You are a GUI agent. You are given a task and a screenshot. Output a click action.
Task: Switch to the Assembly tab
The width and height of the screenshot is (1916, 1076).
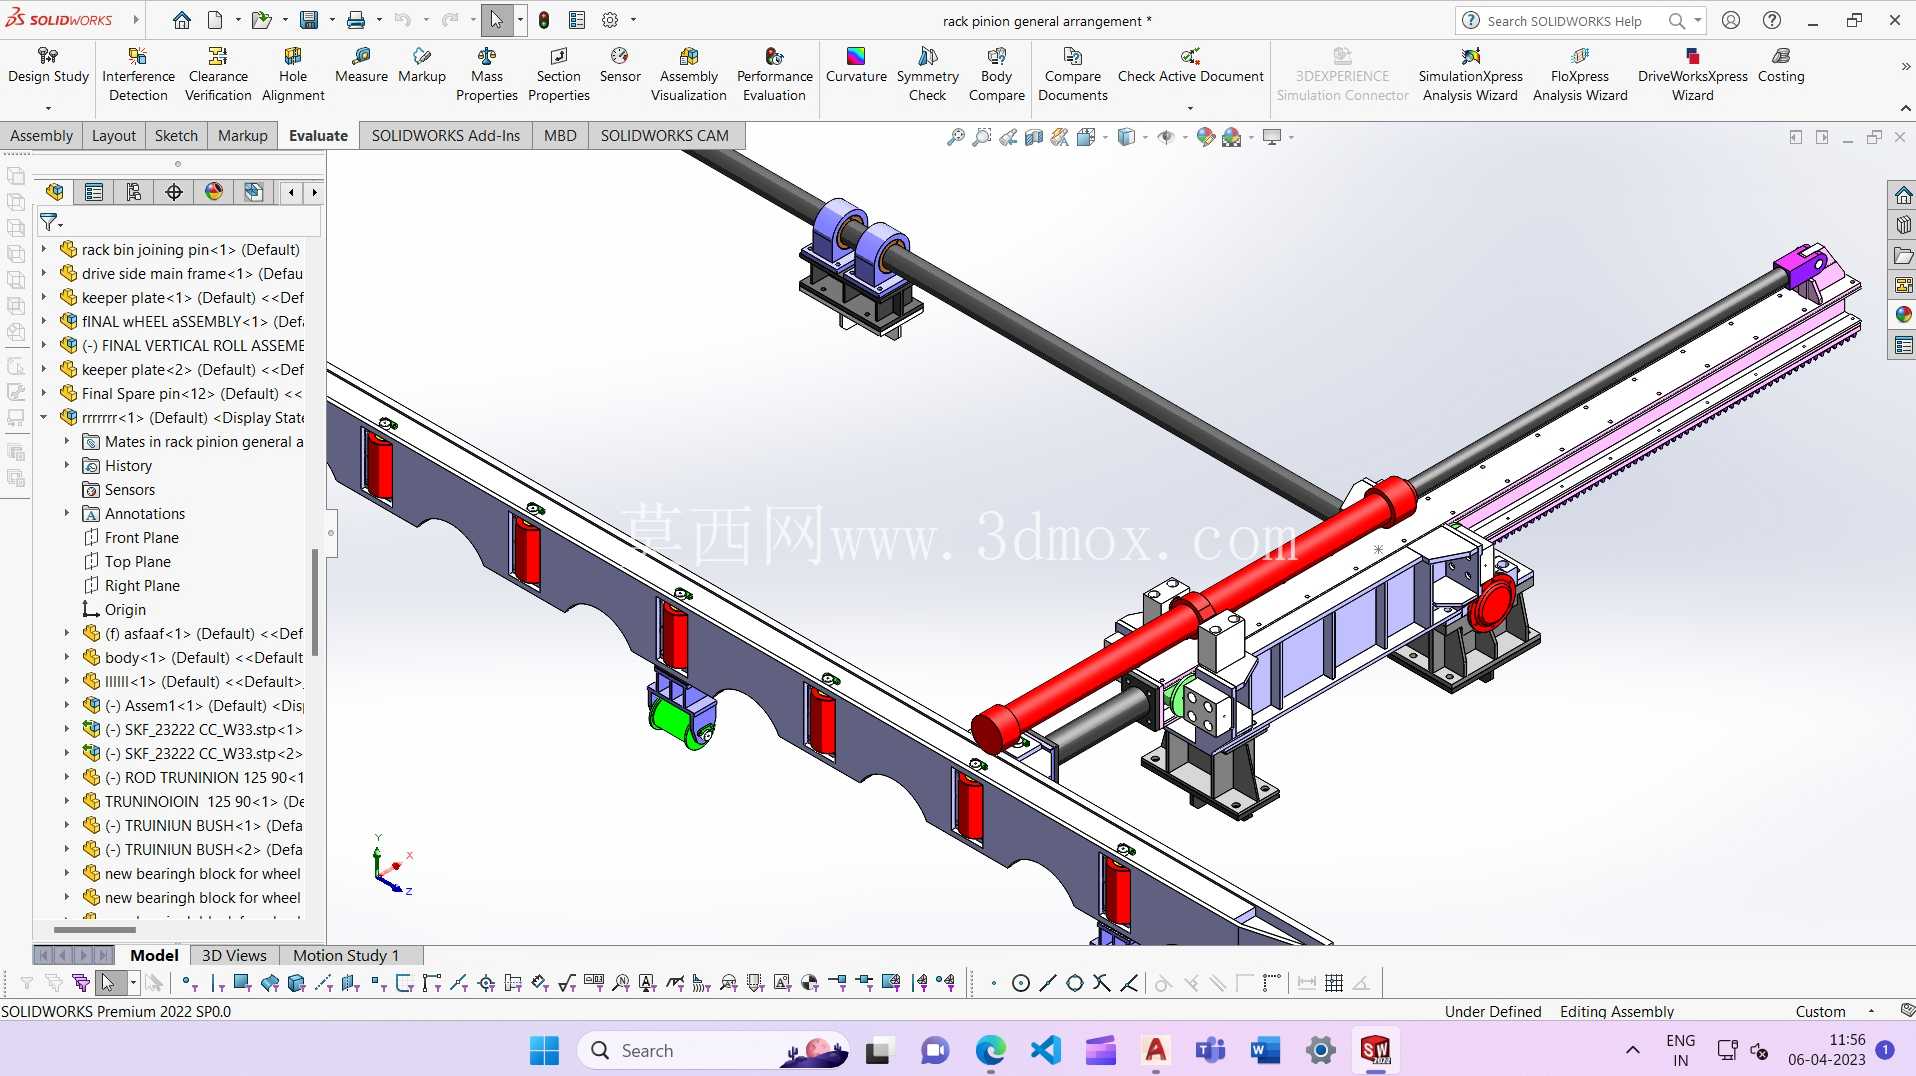pos(42,136)
